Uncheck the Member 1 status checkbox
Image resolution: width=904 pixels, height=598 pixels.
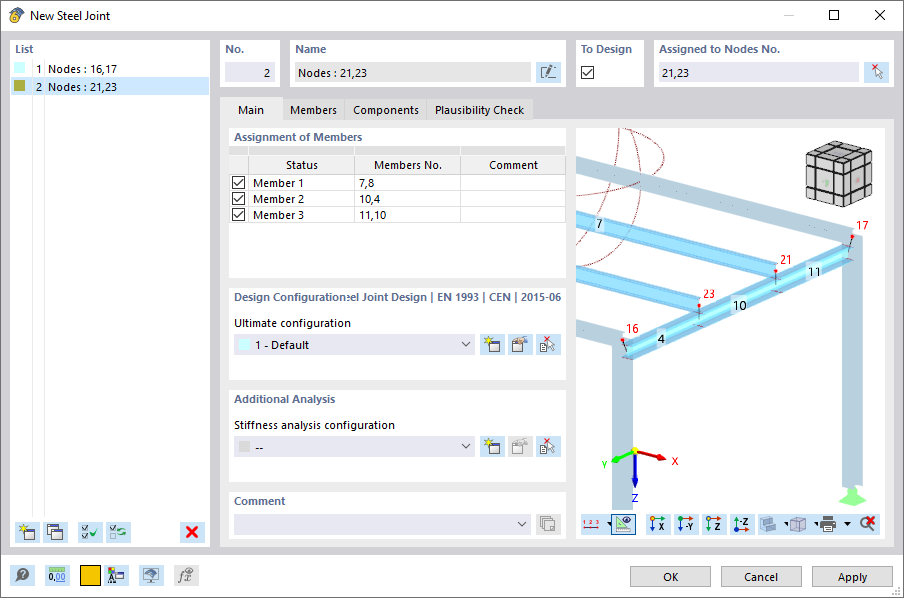(x=239, y=183)
